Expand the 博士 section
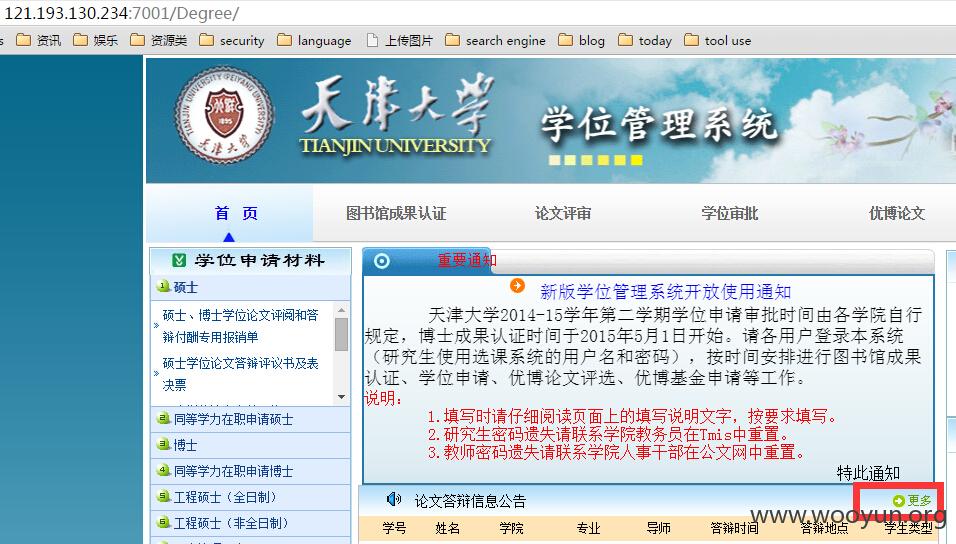The image size is (956, 544). [251, 445]
